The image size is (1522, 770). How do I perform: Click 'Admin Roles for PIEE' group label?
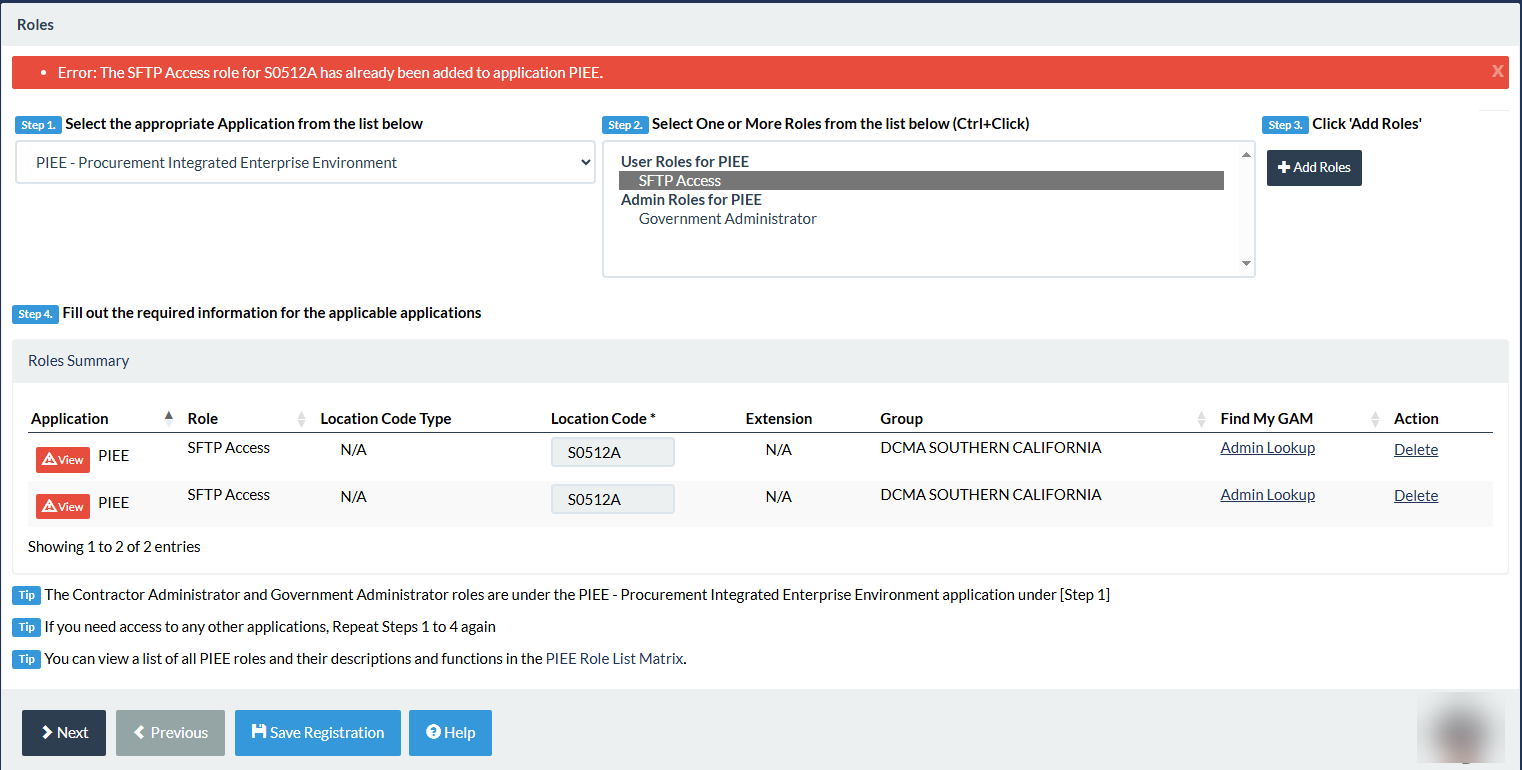click(691, 200)
